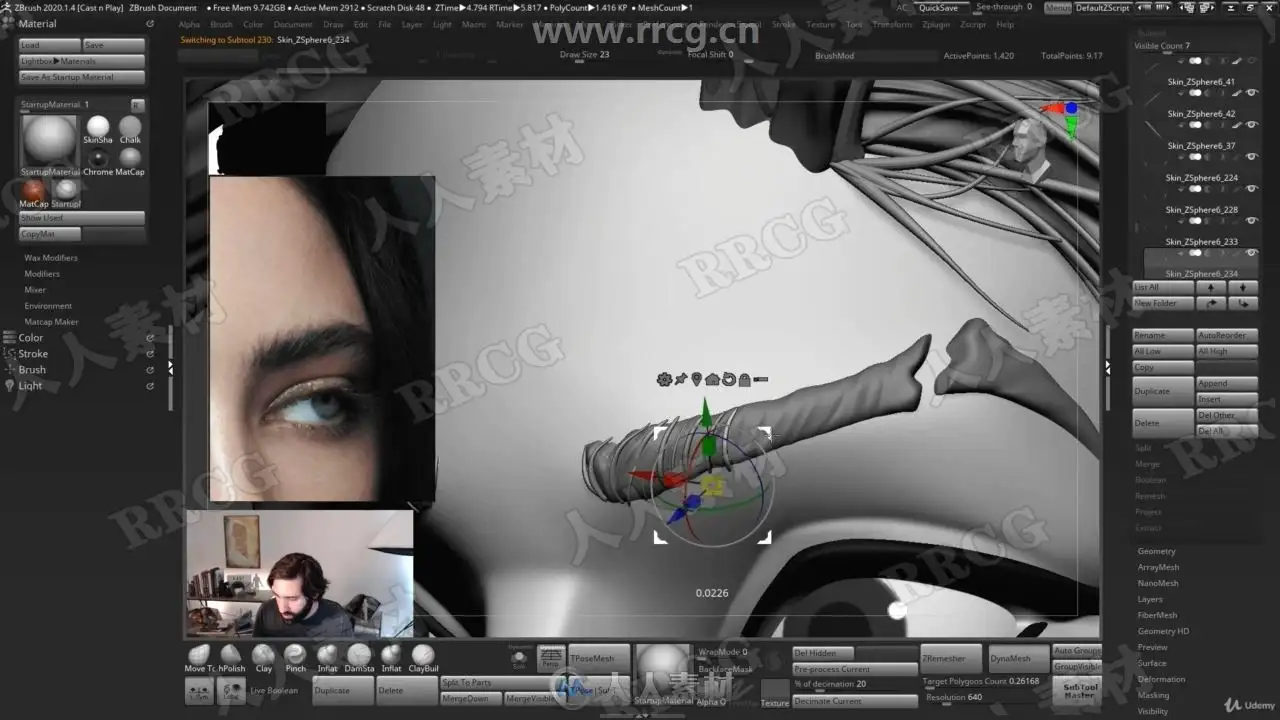Expand the Deformation subpalette

(1161, 679)
